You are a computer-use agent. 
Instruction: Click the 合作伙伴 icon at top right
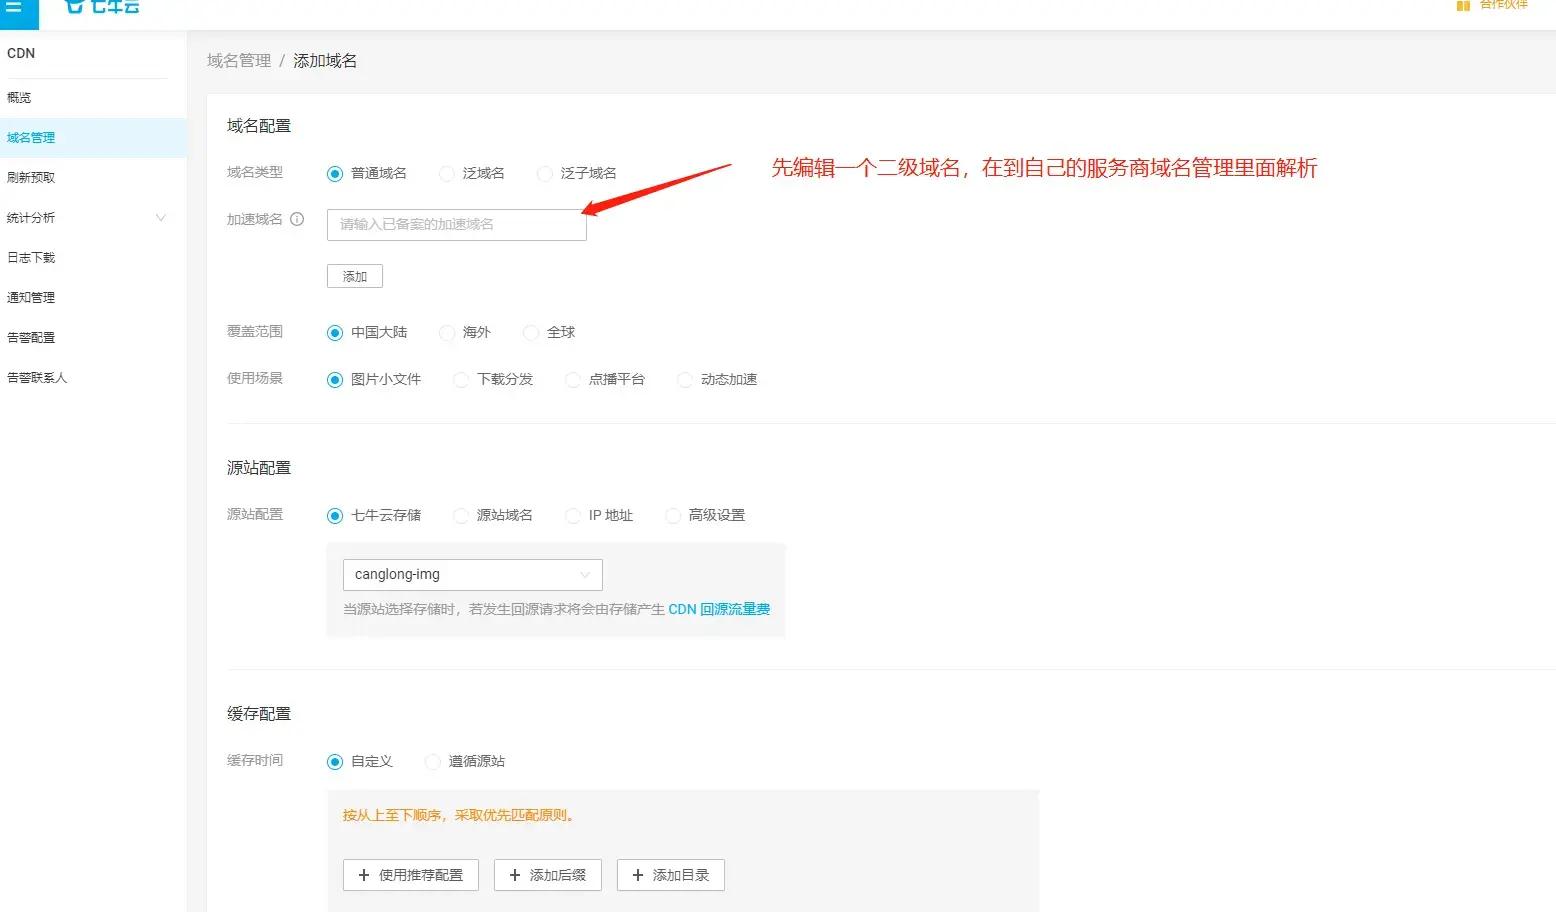point(1463,6)
